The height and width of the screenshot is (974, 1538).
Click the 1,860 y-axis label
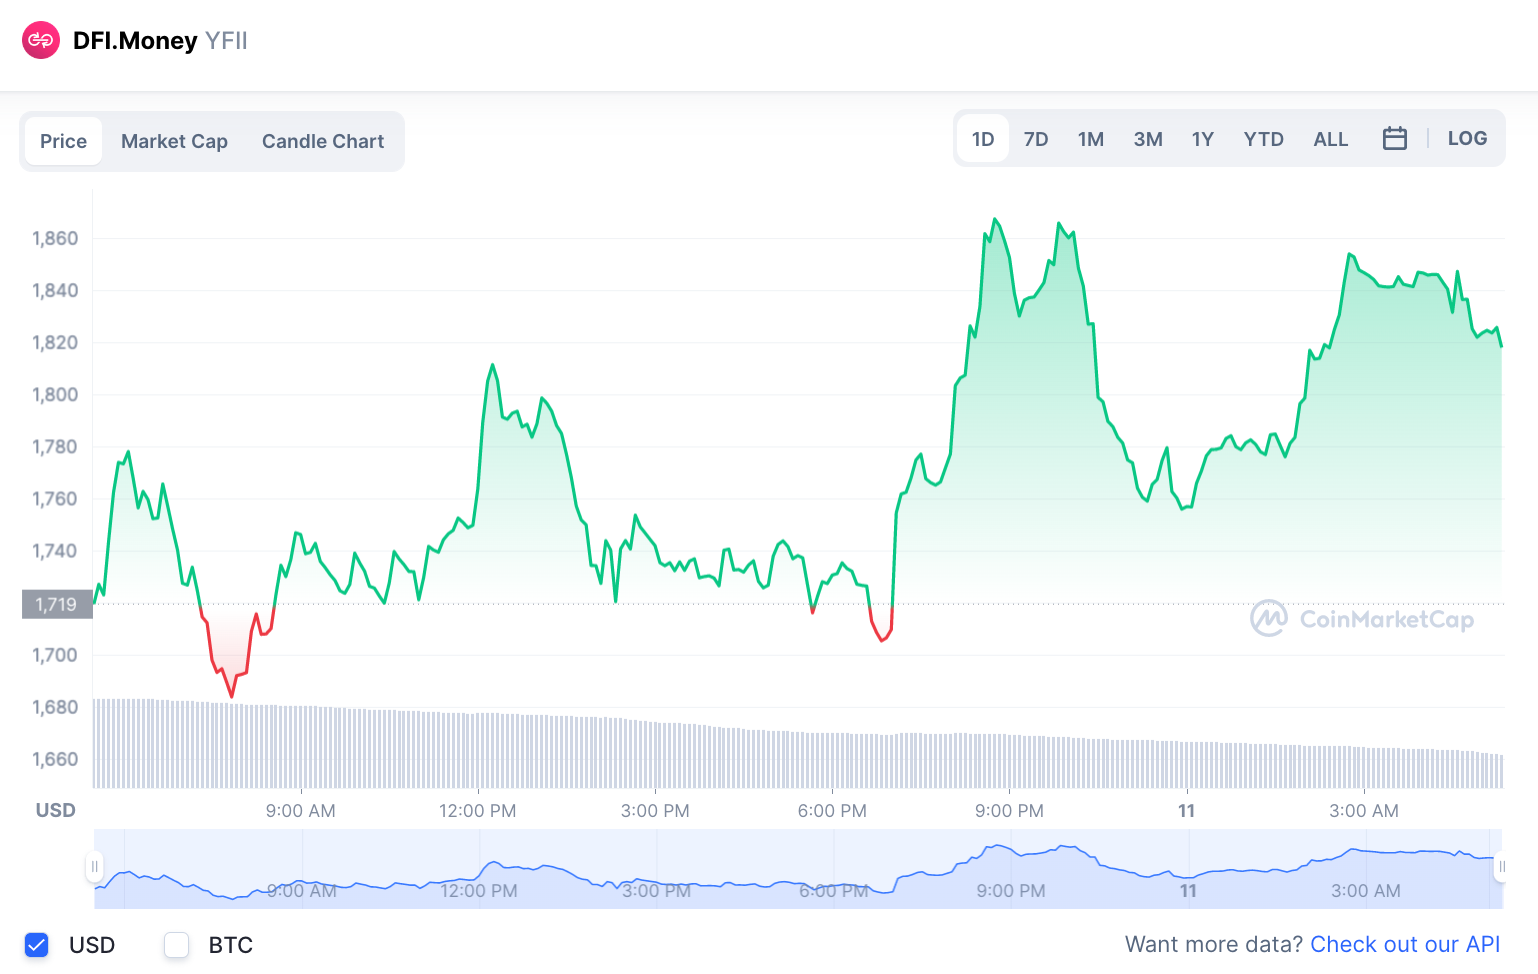click(x=55, y=238)
